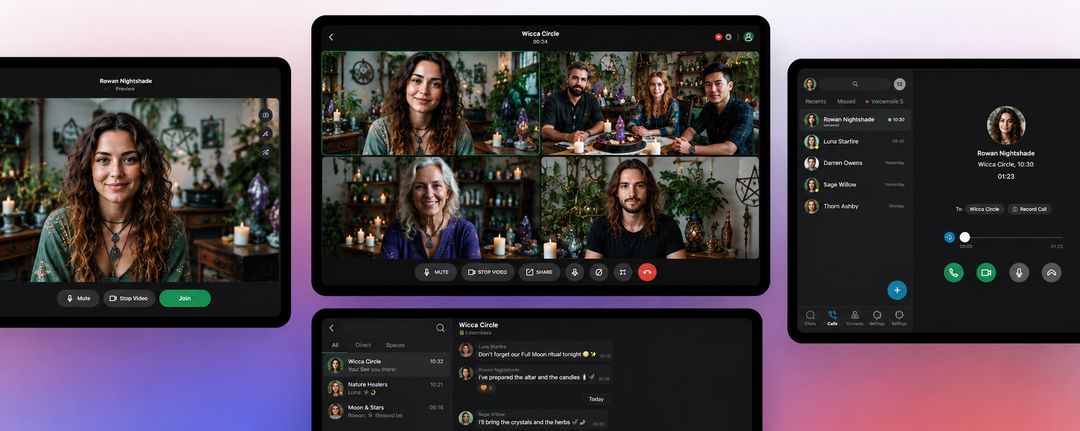Click blue round icon left of voicemail slider

coord(949,237)
